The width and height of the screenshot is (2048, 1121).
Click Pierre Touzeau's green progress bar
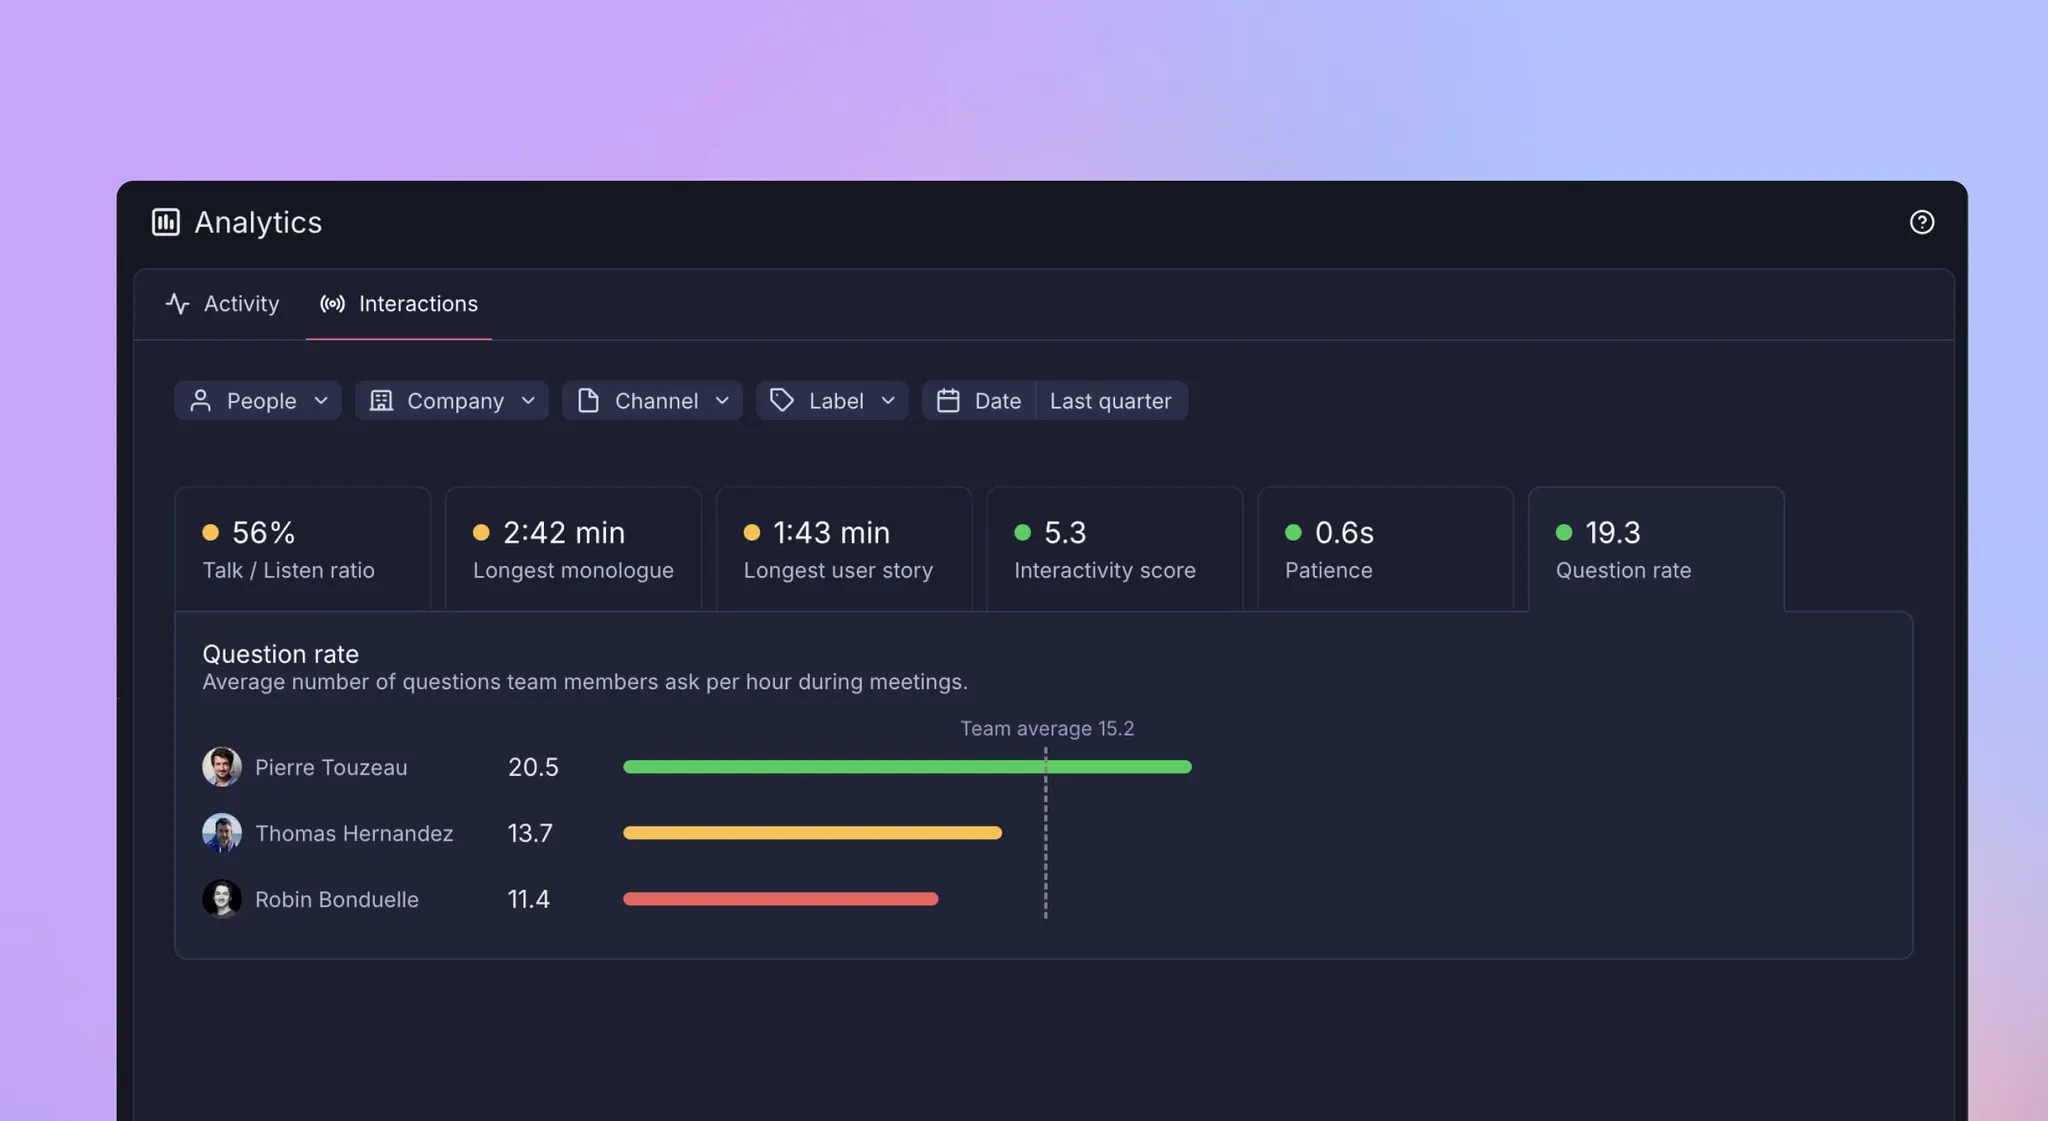(906, 767)
